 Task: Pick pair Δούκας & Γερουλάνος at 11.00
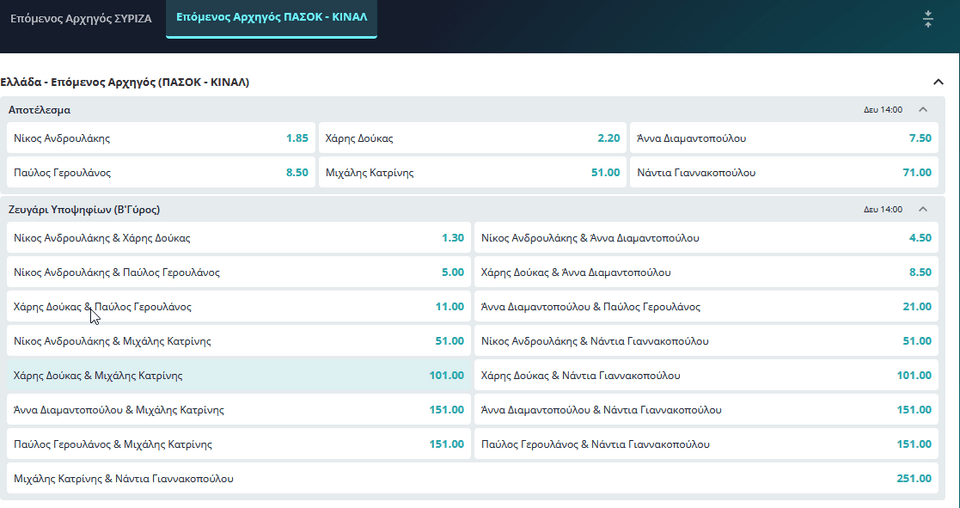pyautogui.click(x=239, y=307)
